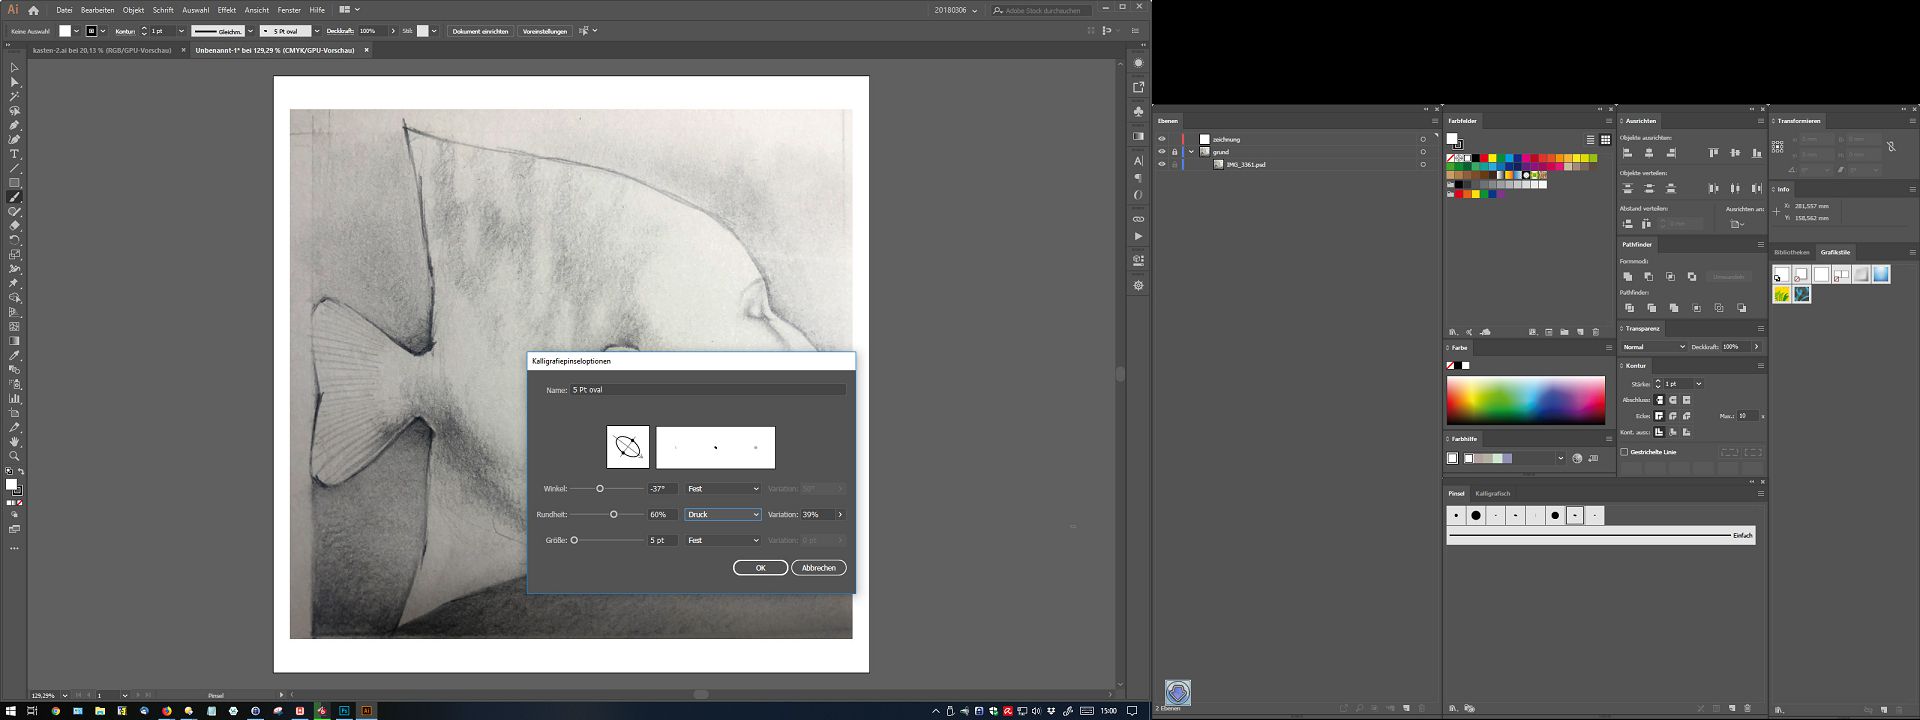Click target circle of zeichnung layer
1920x720 pixels.
tap(1423, 139)
